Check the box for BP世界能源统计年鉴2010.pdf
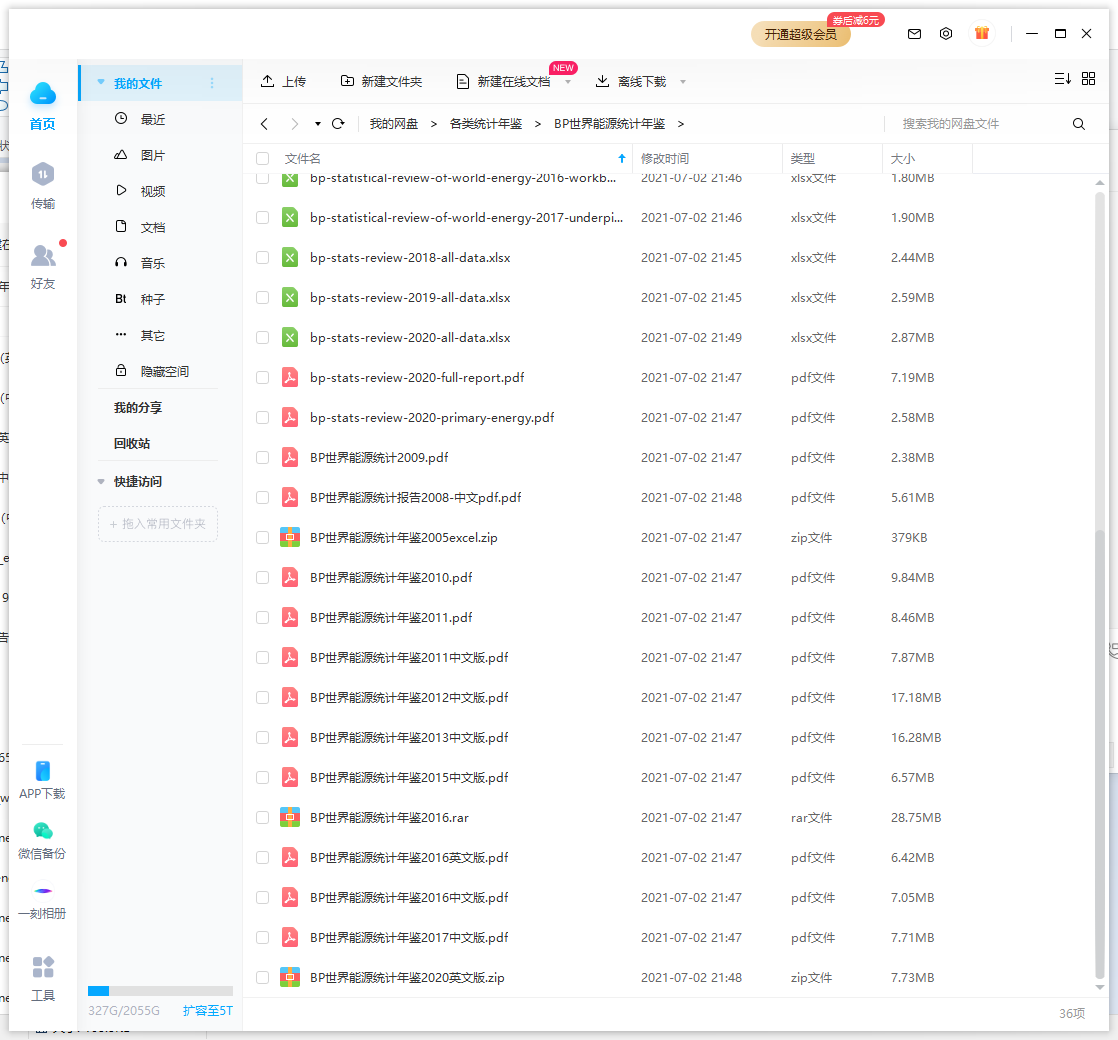 click(x=262, y=577)
